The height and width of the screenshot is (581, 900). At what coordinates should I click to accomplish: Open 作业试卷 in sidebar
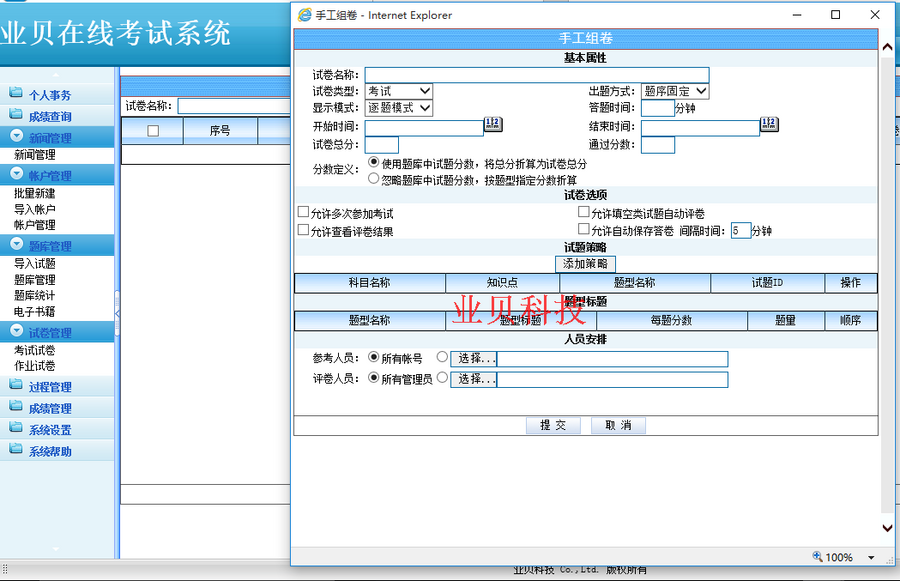pos(35,366)
